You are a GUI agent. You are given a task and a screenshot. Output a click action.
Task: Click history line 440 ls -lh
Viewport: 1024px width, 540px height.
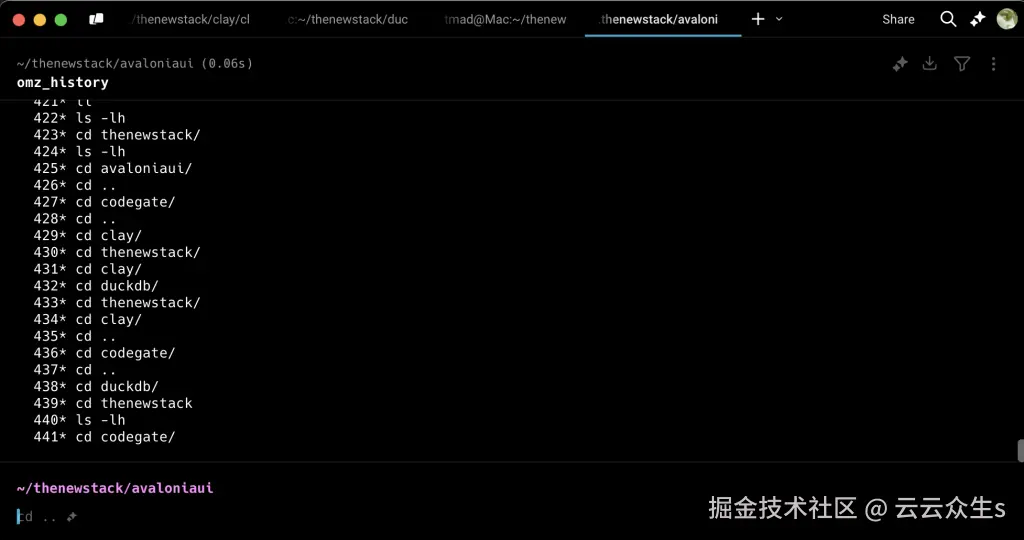tap(79, 420)
